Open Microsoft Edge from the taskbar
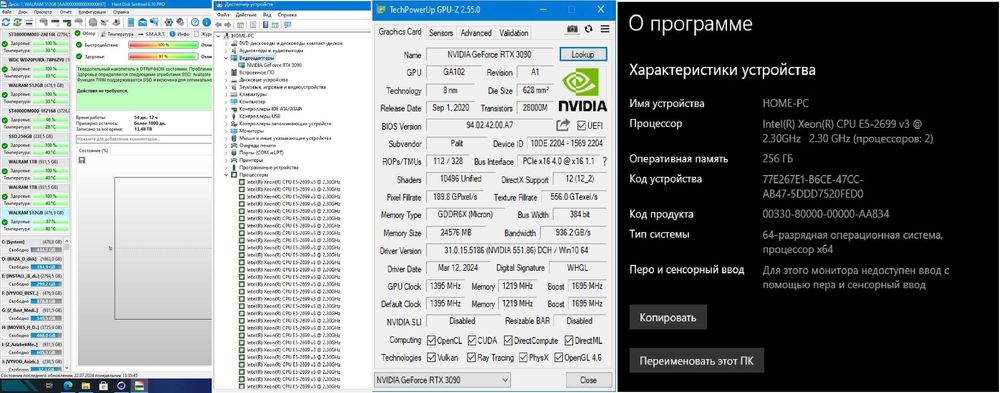 68,385
